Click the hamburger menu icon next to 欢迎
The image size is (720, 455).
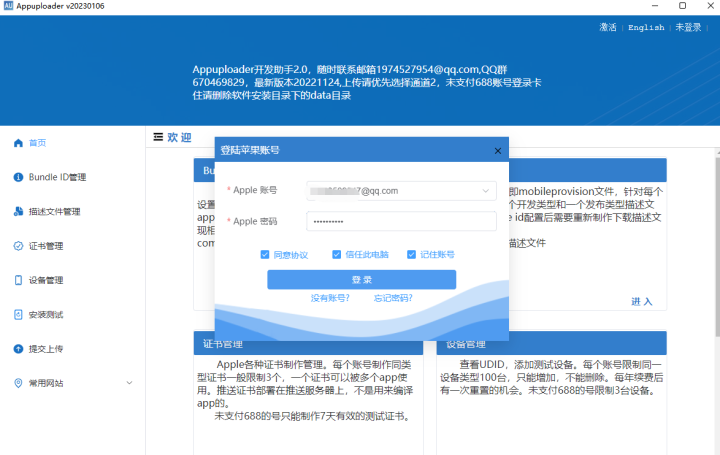tap(158, 137)
